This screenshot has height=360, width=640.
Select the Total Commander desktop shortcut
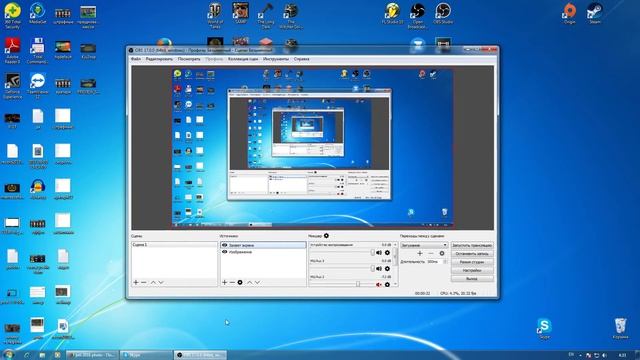point(38,51)
